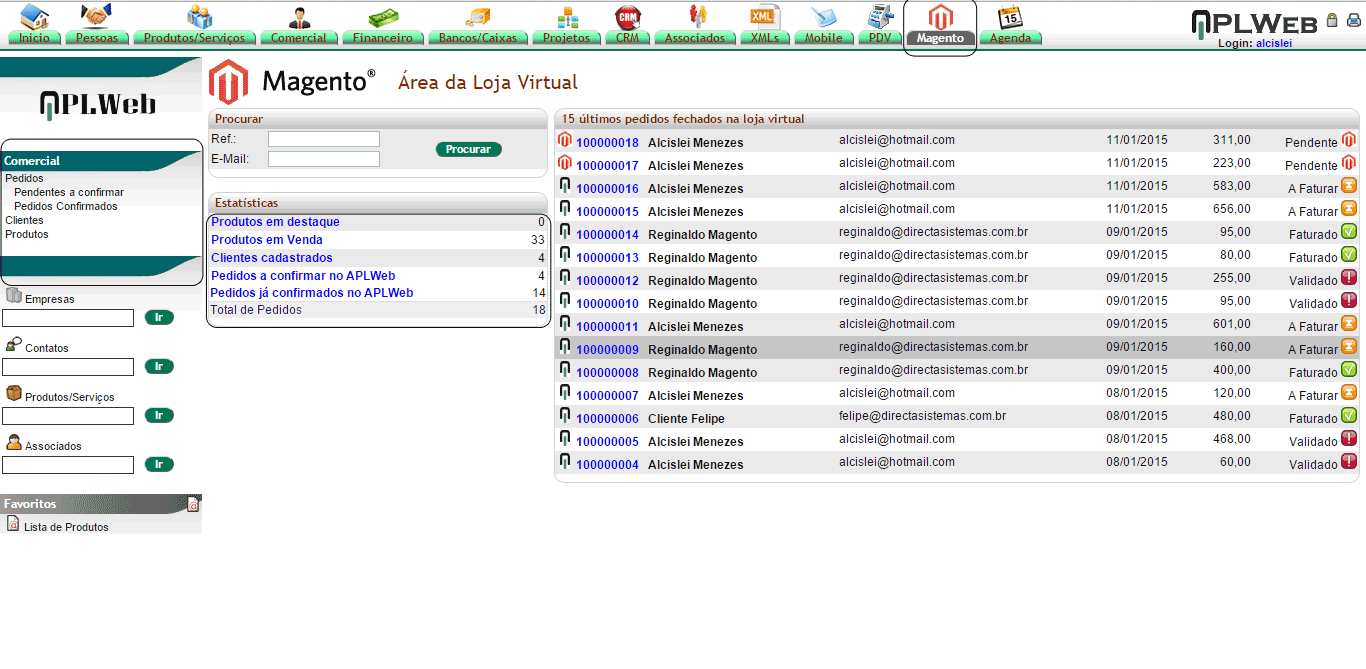Open the CRM icon
Image resolution: width=1366 pixels, height=669 pixels.
point(627,16)
